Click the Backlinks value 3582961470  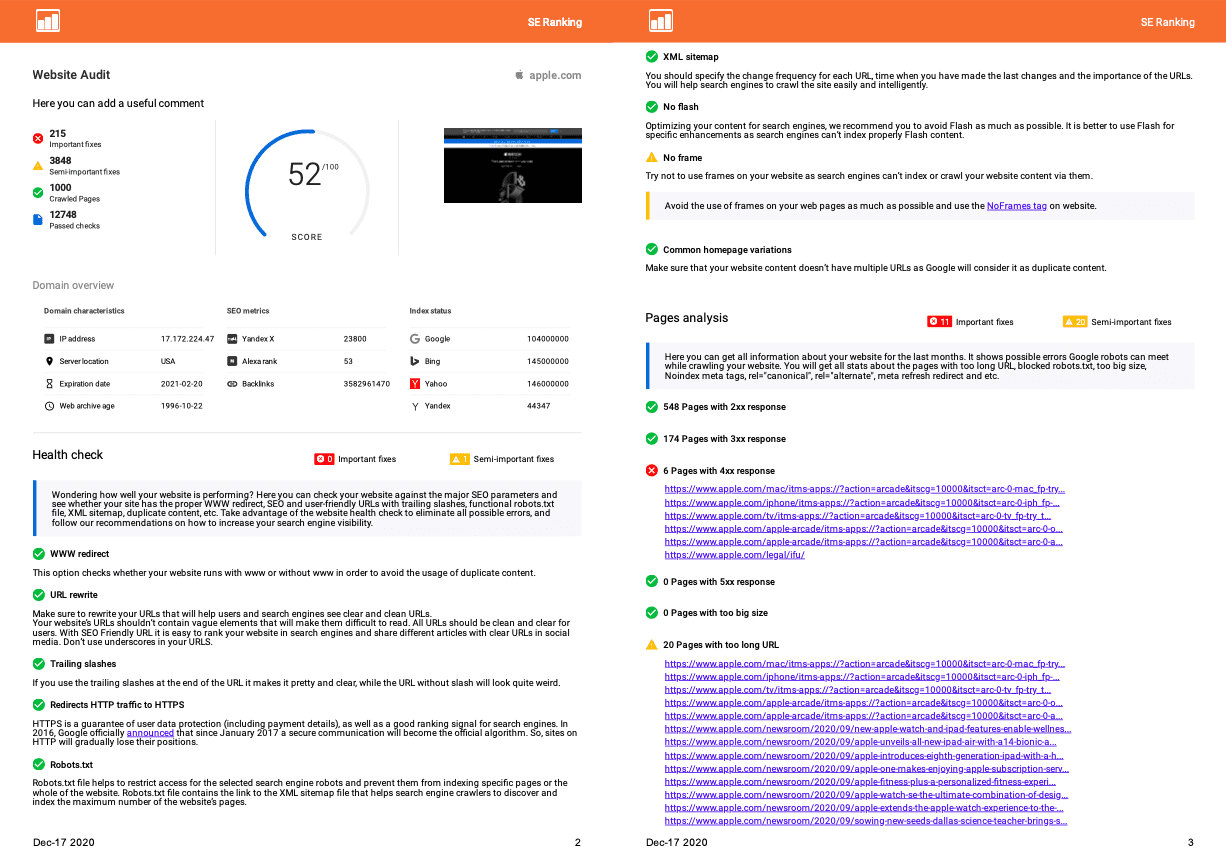click(x=366, y=384)
